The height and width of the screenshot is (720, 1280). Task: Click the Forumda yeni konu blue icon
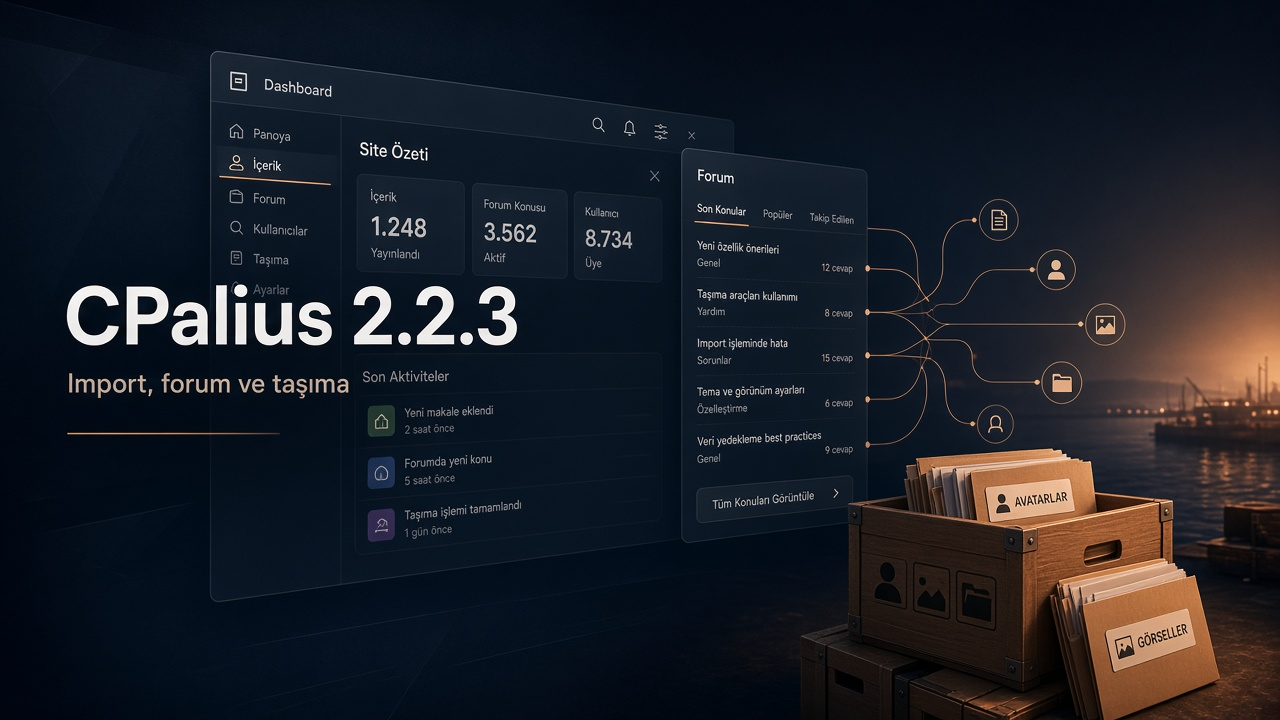(381, 472)
